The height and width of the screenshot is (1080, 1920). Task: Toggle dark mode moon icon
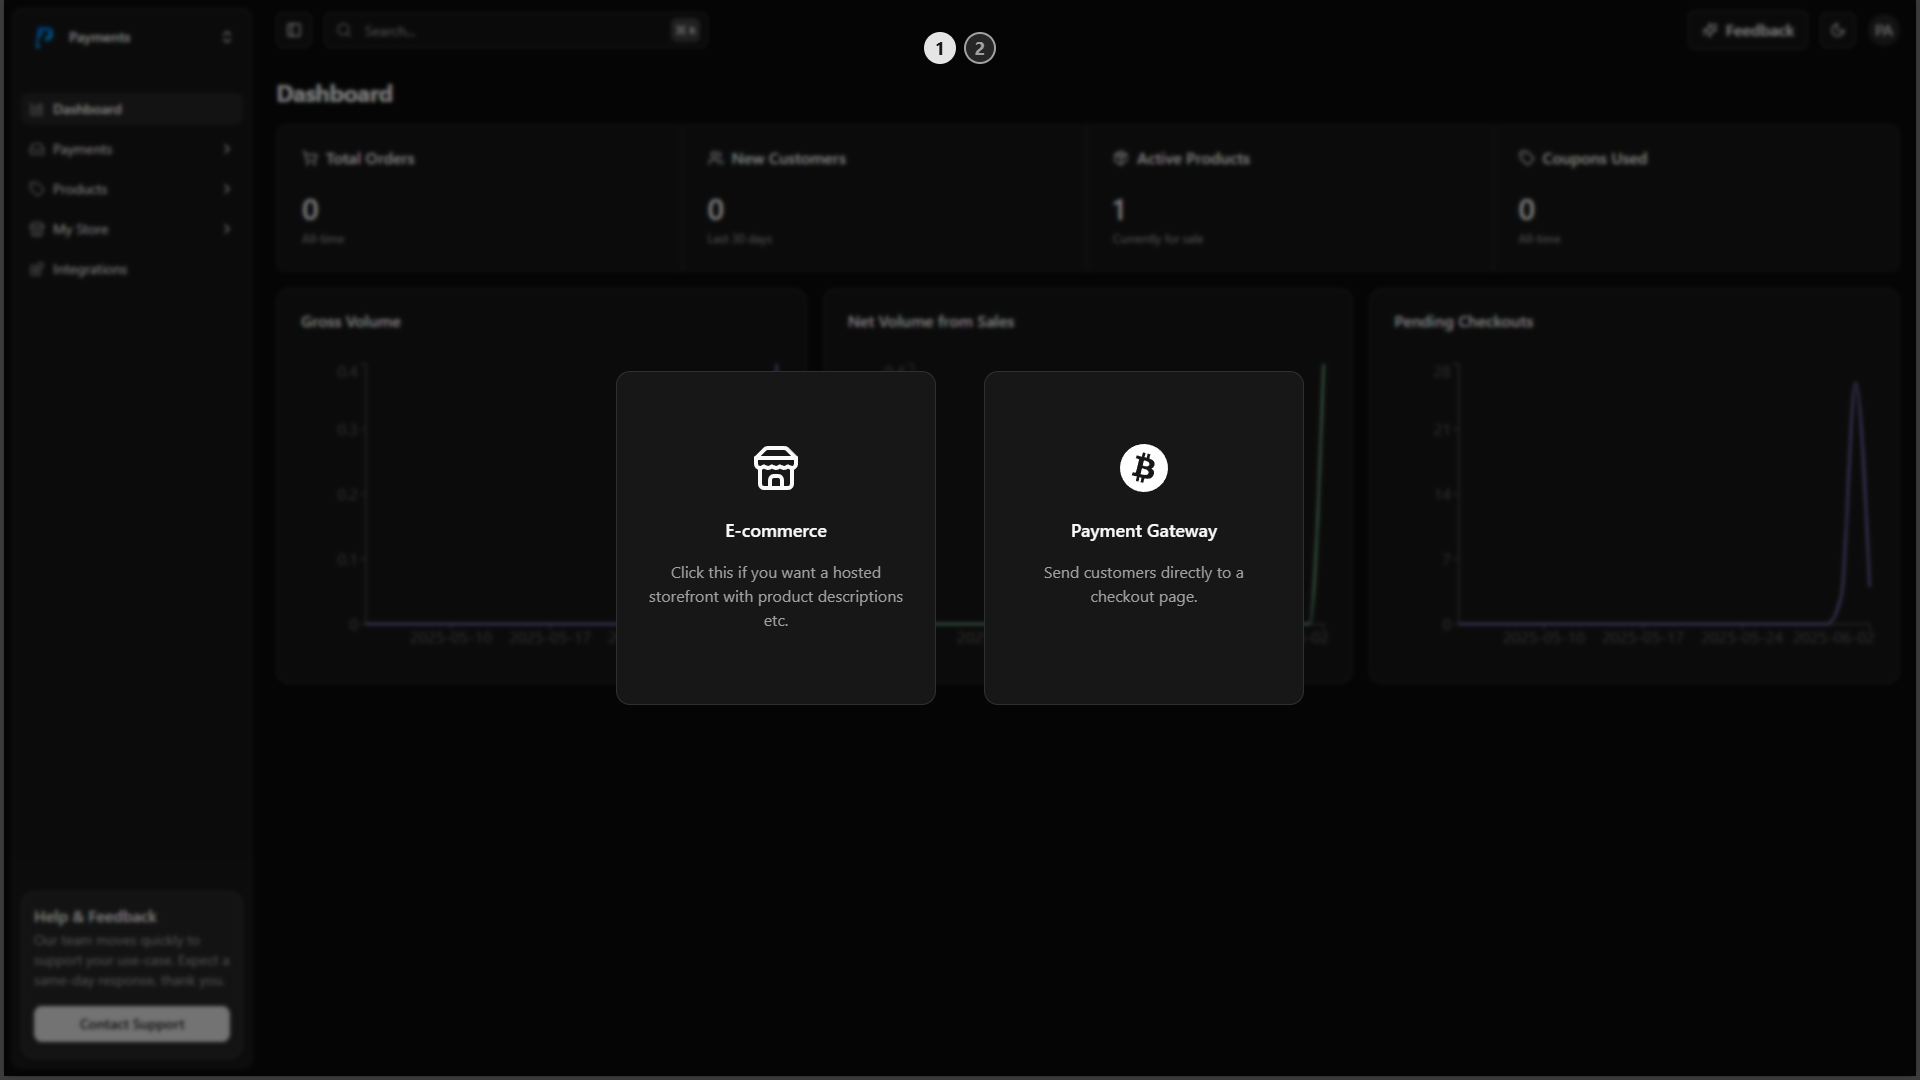tap(1838, 30)
